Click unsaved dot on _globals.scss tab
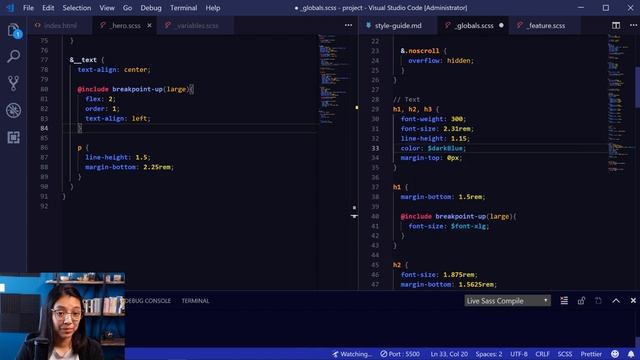The width and height of the screenshot is (640, 360). point(501,25)
